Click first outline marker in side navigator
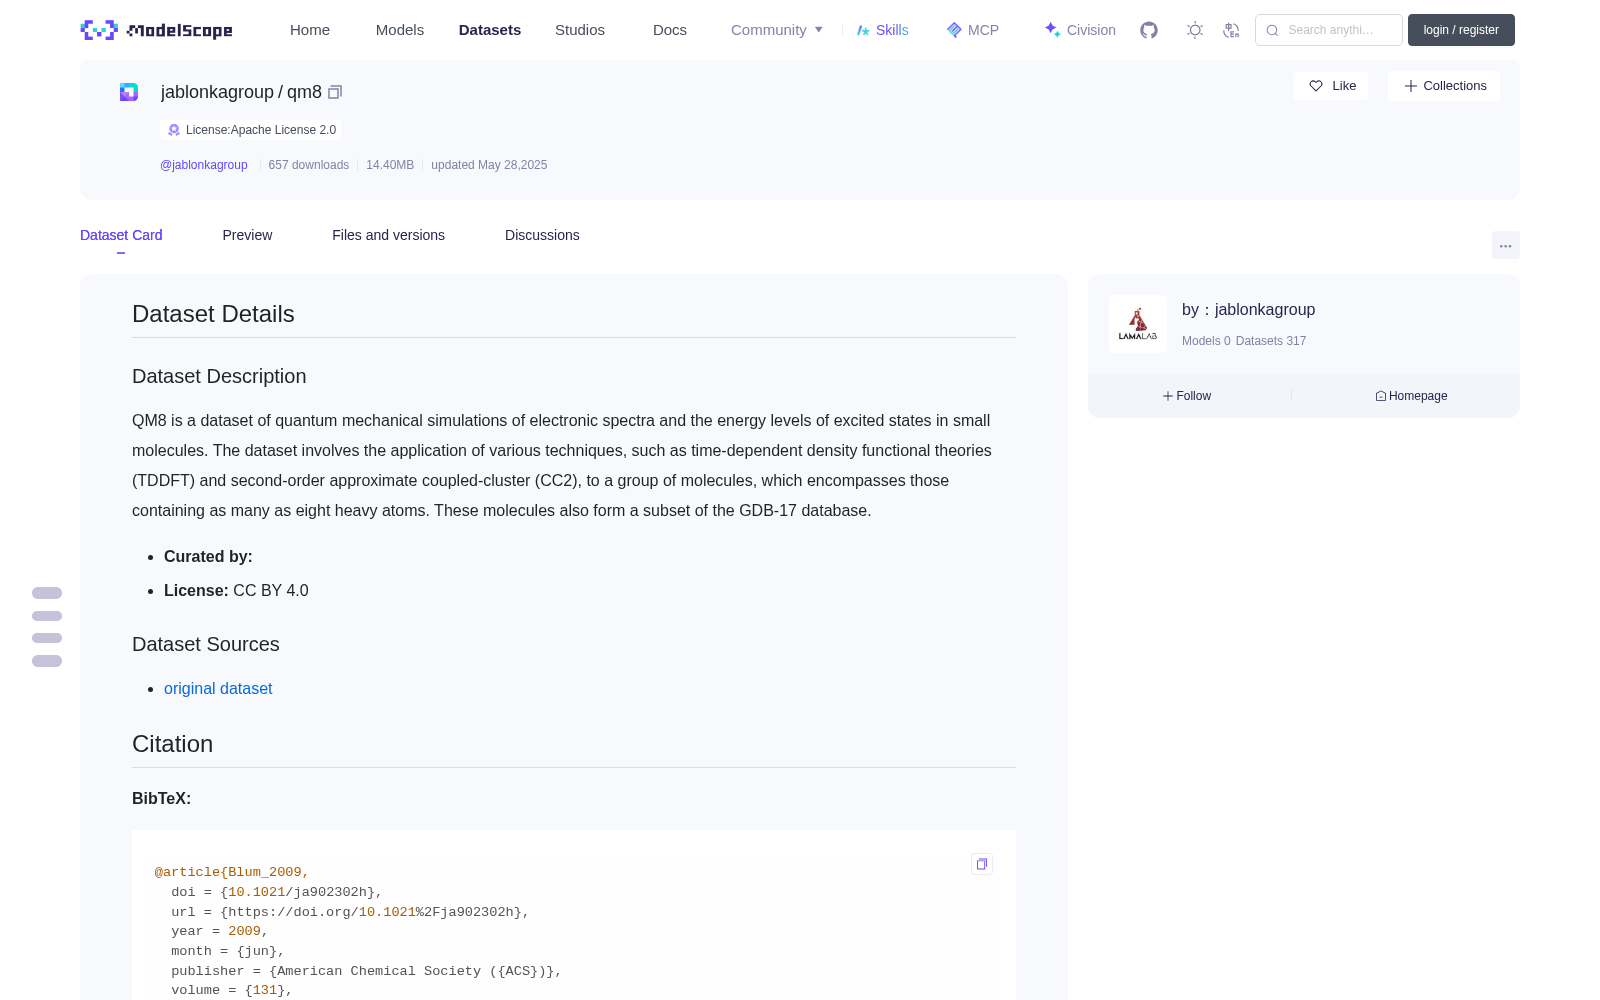The height and width of the screenshot is (1000, 1600). 47,593
